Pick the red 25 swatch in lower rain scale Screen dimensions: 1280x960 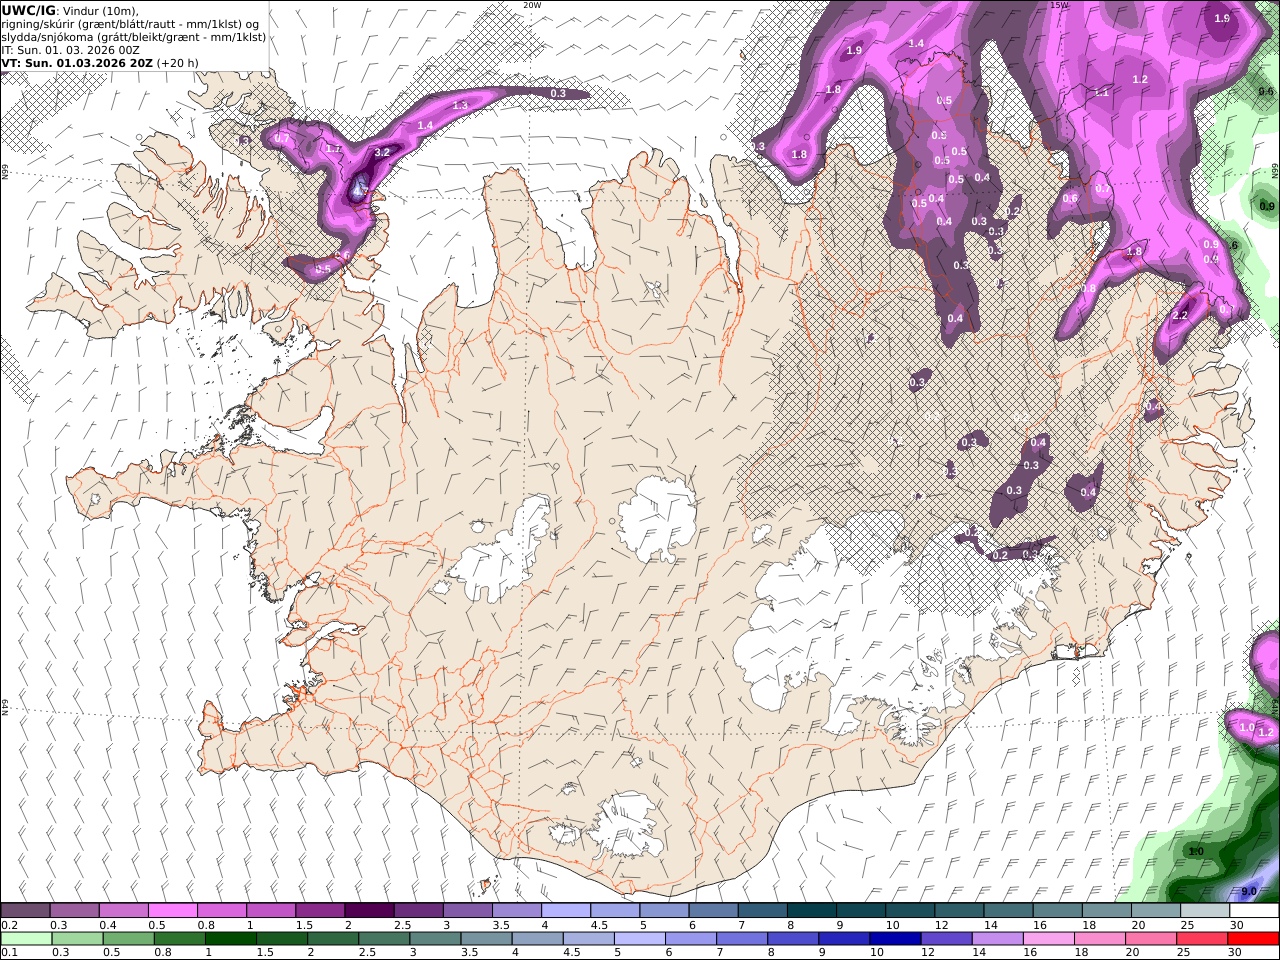coord(1201,939)
